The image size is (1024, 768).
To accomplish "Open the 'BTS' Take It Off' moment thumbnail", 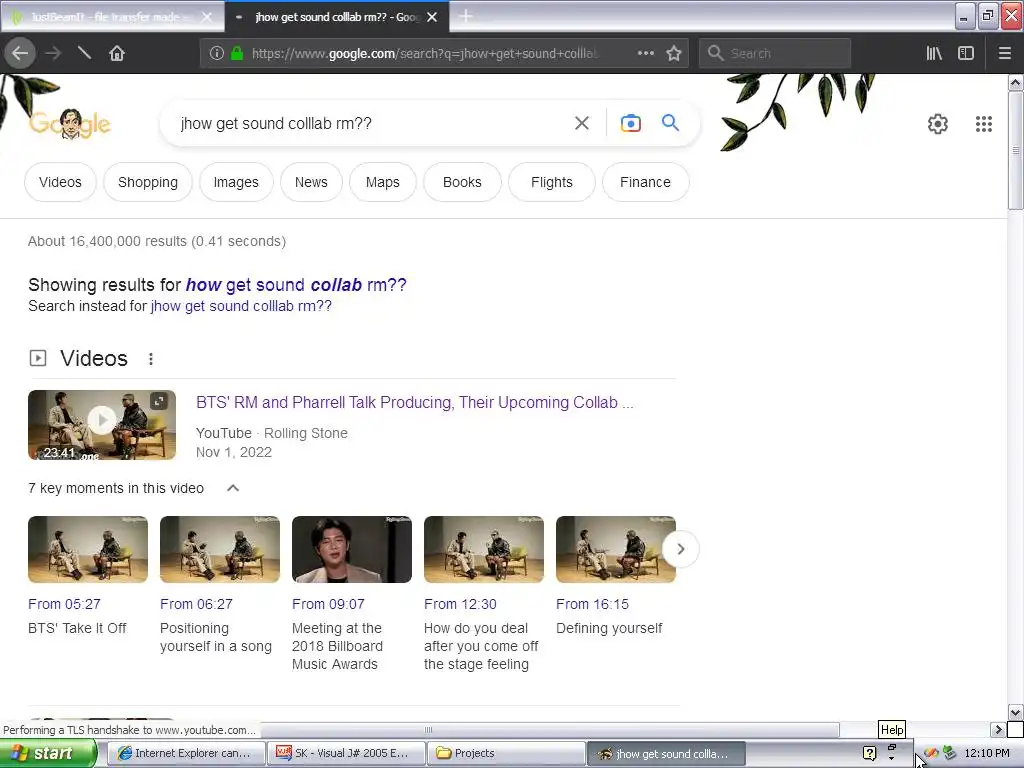I will click(x=88, y=549).
